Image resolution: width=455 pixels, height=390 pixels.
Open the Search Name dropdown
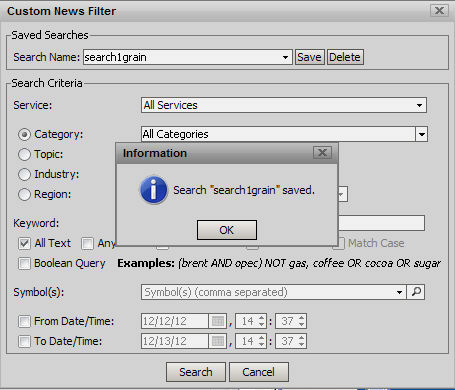coord(285,57)
